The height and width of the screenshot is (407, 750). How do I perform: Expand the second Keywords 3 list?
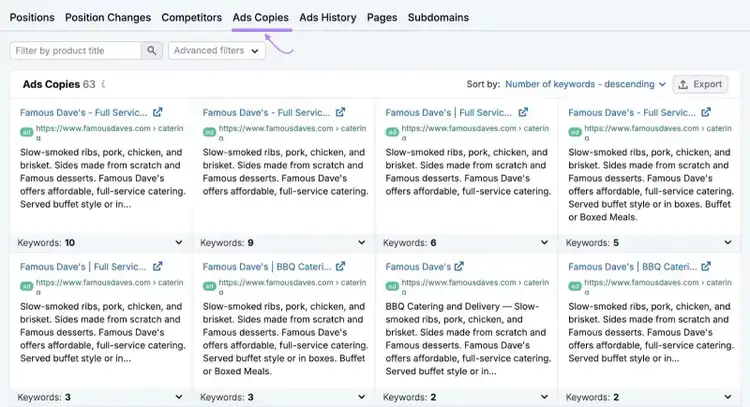point(362,397)
